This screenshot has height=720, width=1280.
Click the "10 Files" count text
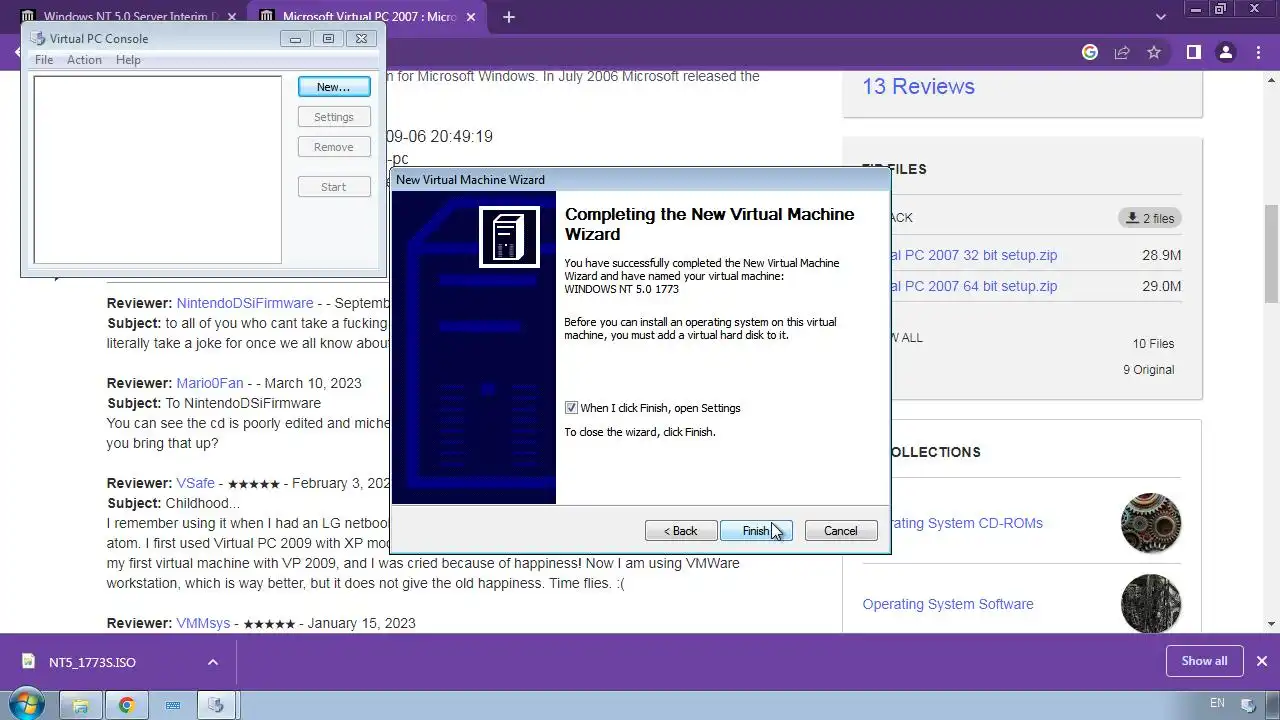1154,344
